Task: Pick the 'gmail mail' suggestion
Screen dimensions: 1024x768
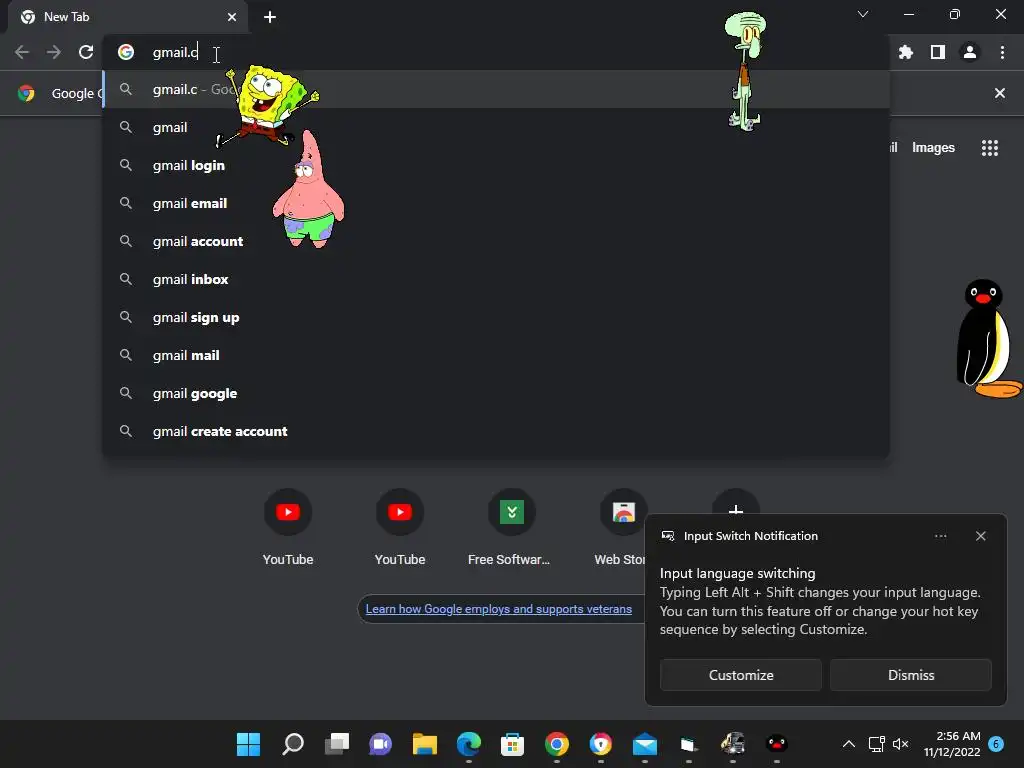Action: tap(496, 355)
